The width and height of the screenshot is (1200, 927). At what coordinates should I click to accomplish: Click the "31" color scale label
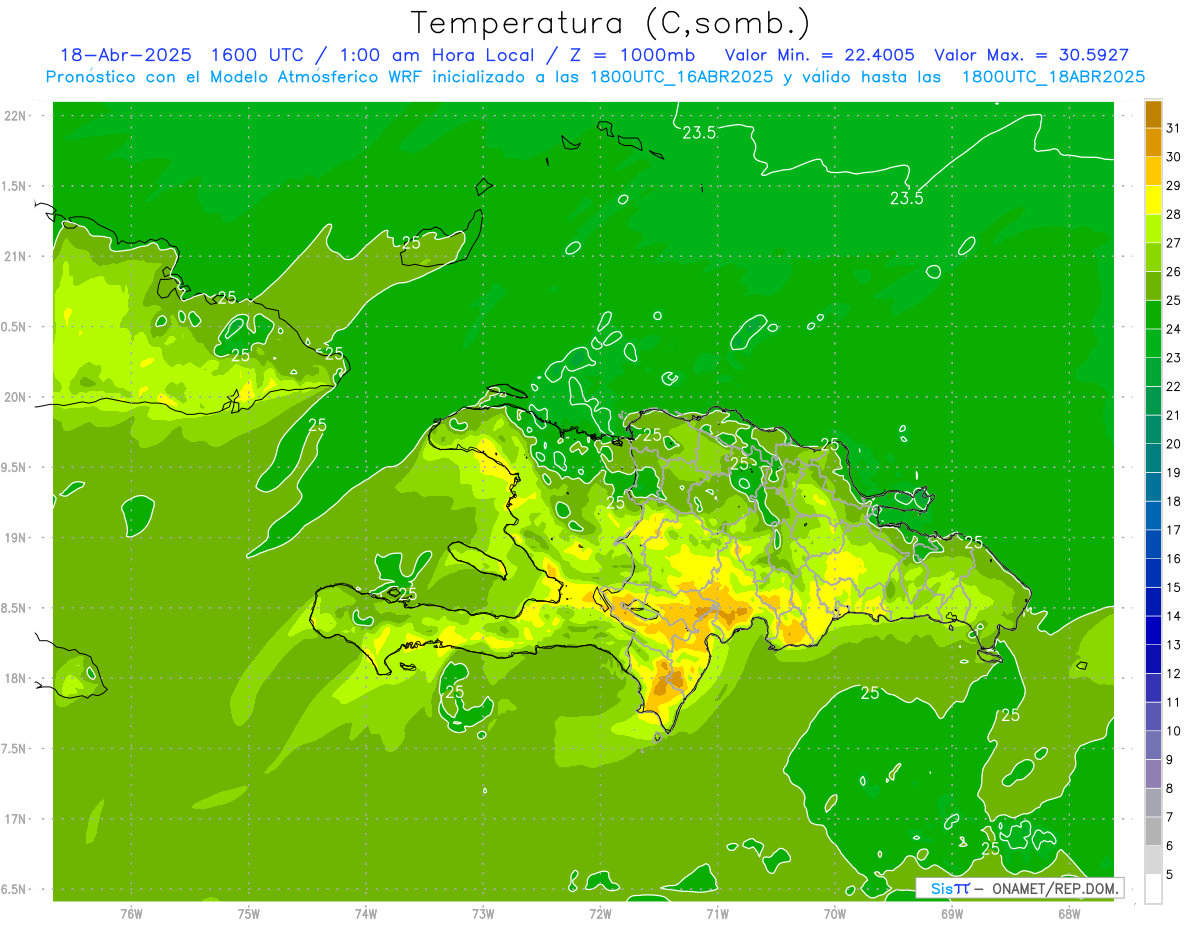point(1173,128)
